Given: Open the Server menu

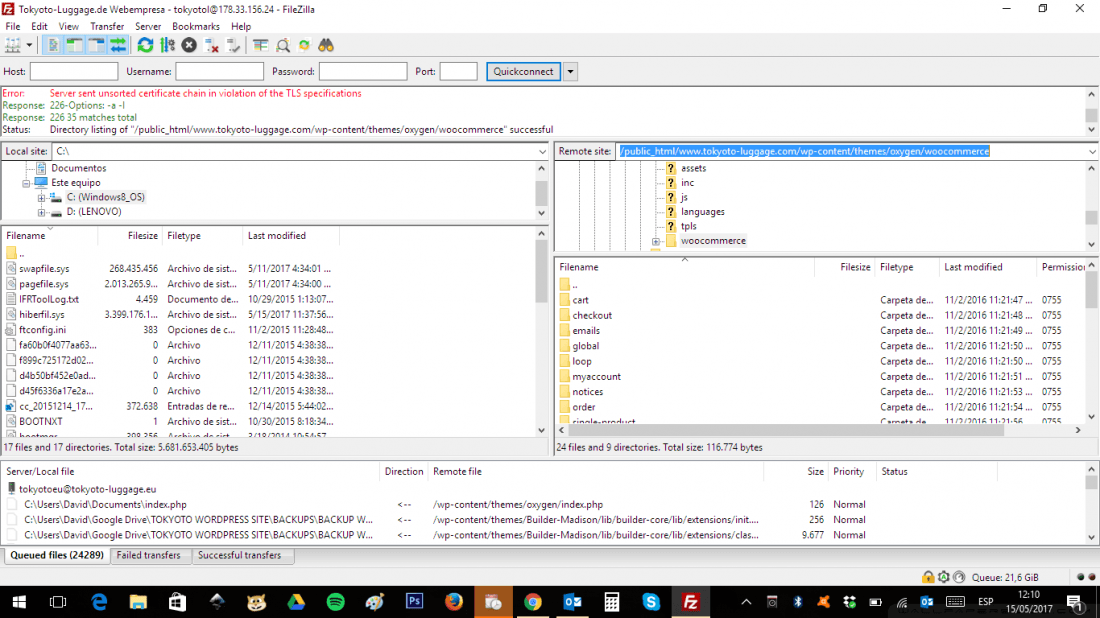Looking at the screenshot, I should tap(148, 27).
